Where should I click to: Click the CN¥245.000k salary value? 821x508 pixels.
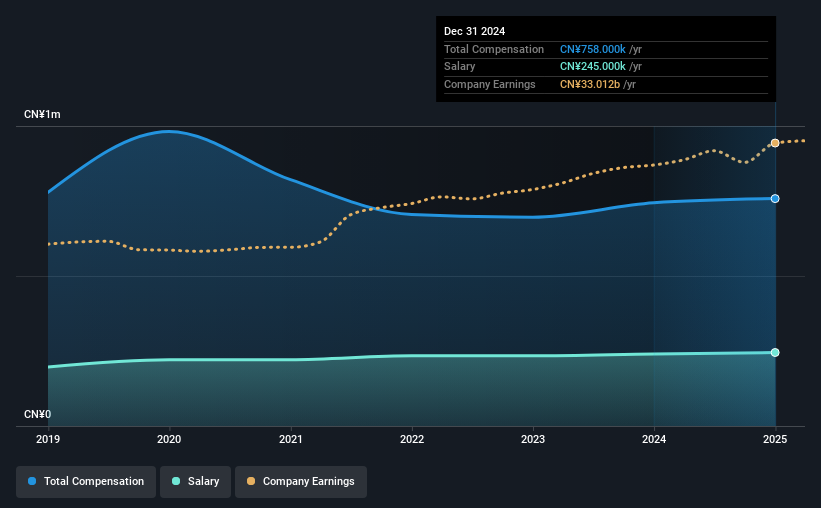pyautogui.click(x=593, y=67)
